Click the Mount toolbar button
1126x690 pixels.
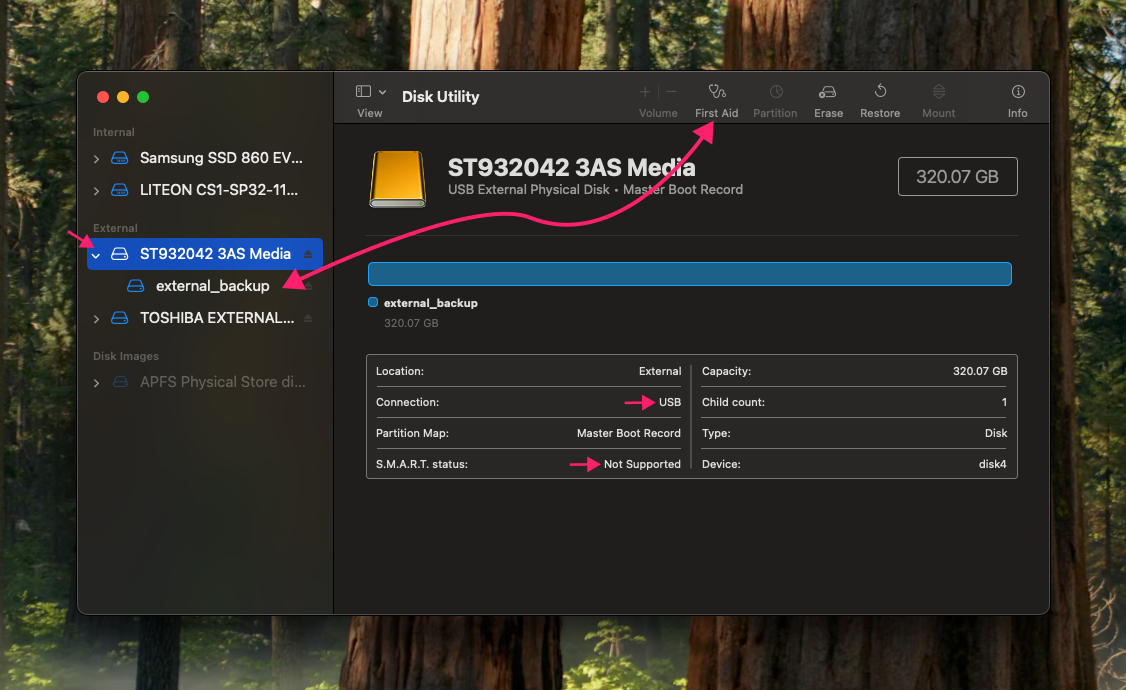[x=938, y=101]
